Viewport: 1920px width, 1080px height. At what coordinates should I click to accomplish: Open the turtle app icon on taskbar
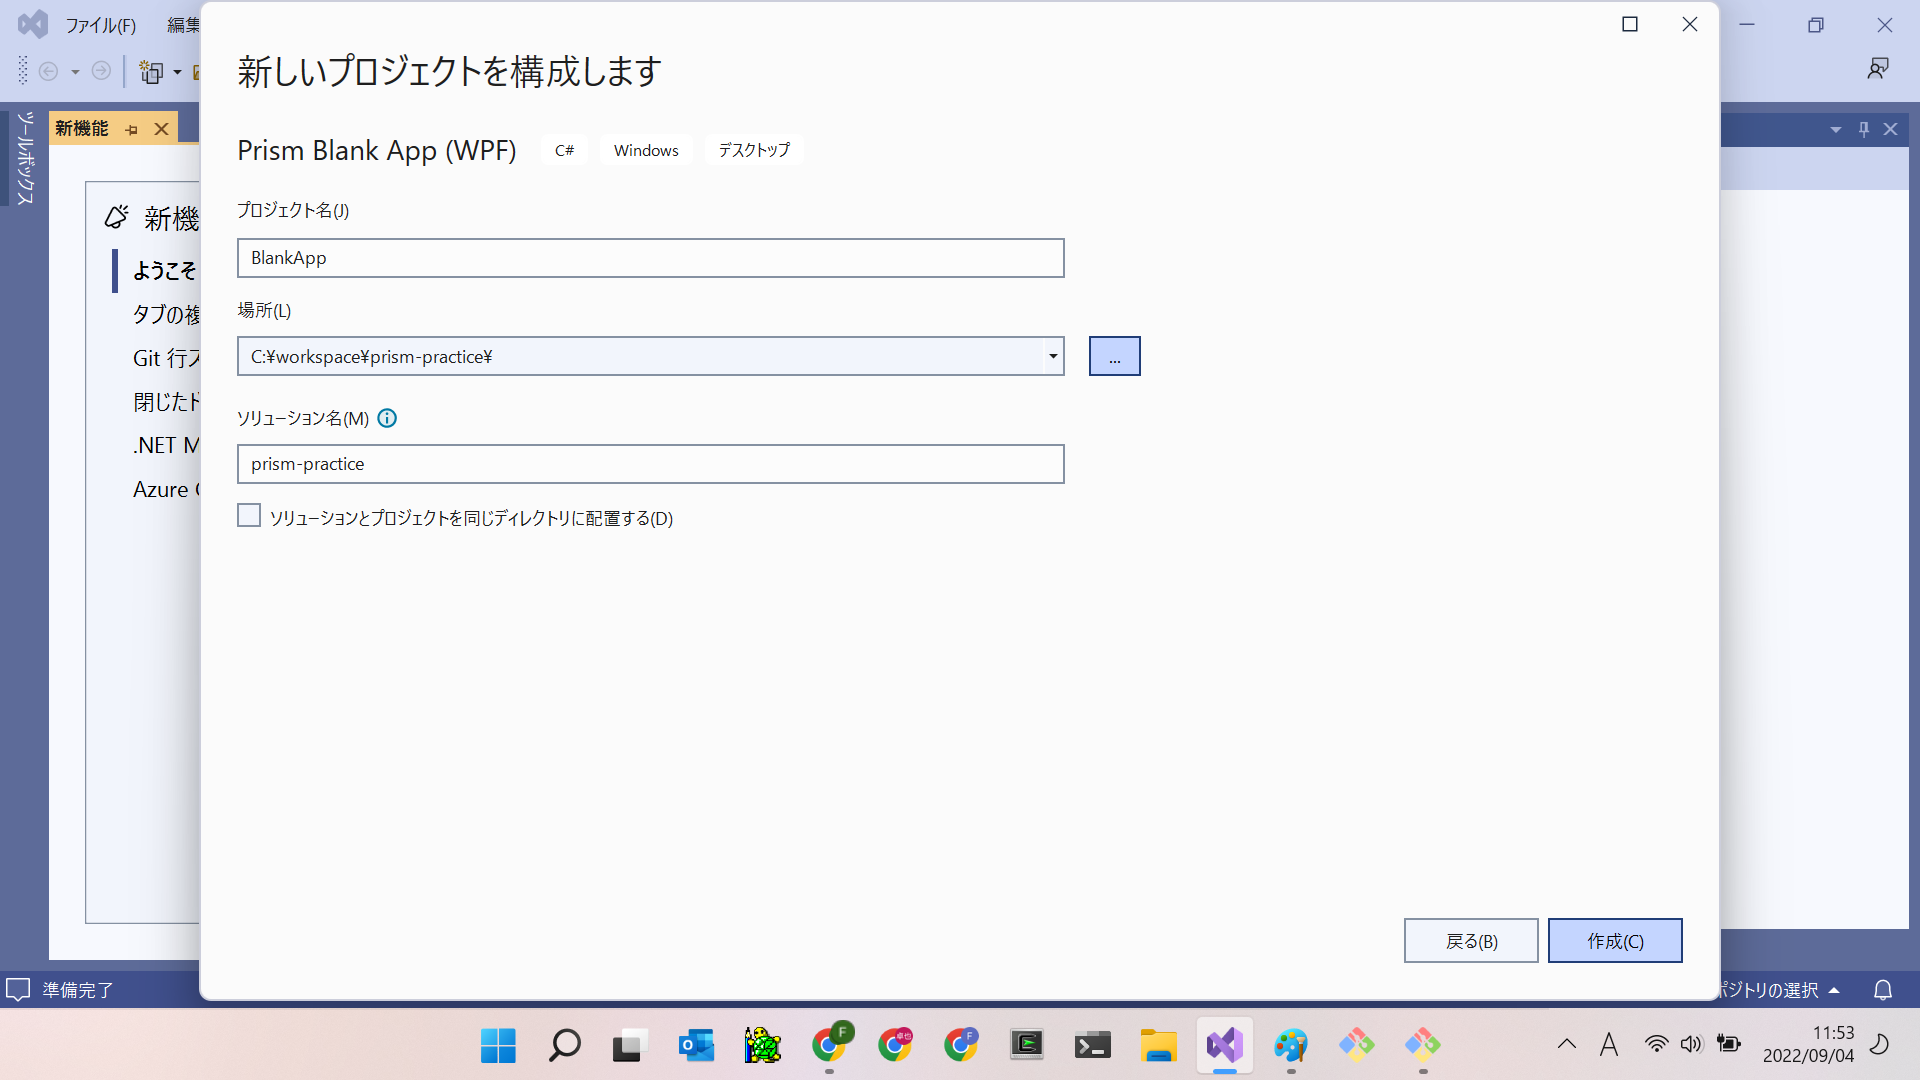[x=762, y=1046]
